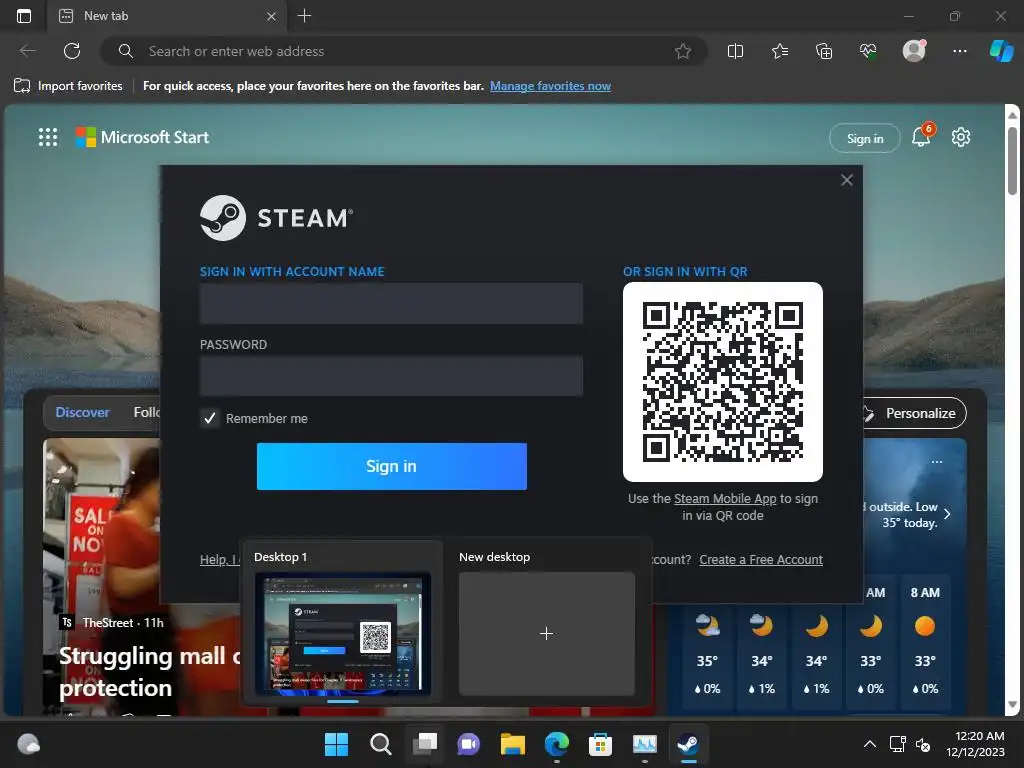
Task: Open the Edge tab actions menu icon
Action: click(24, 16)
